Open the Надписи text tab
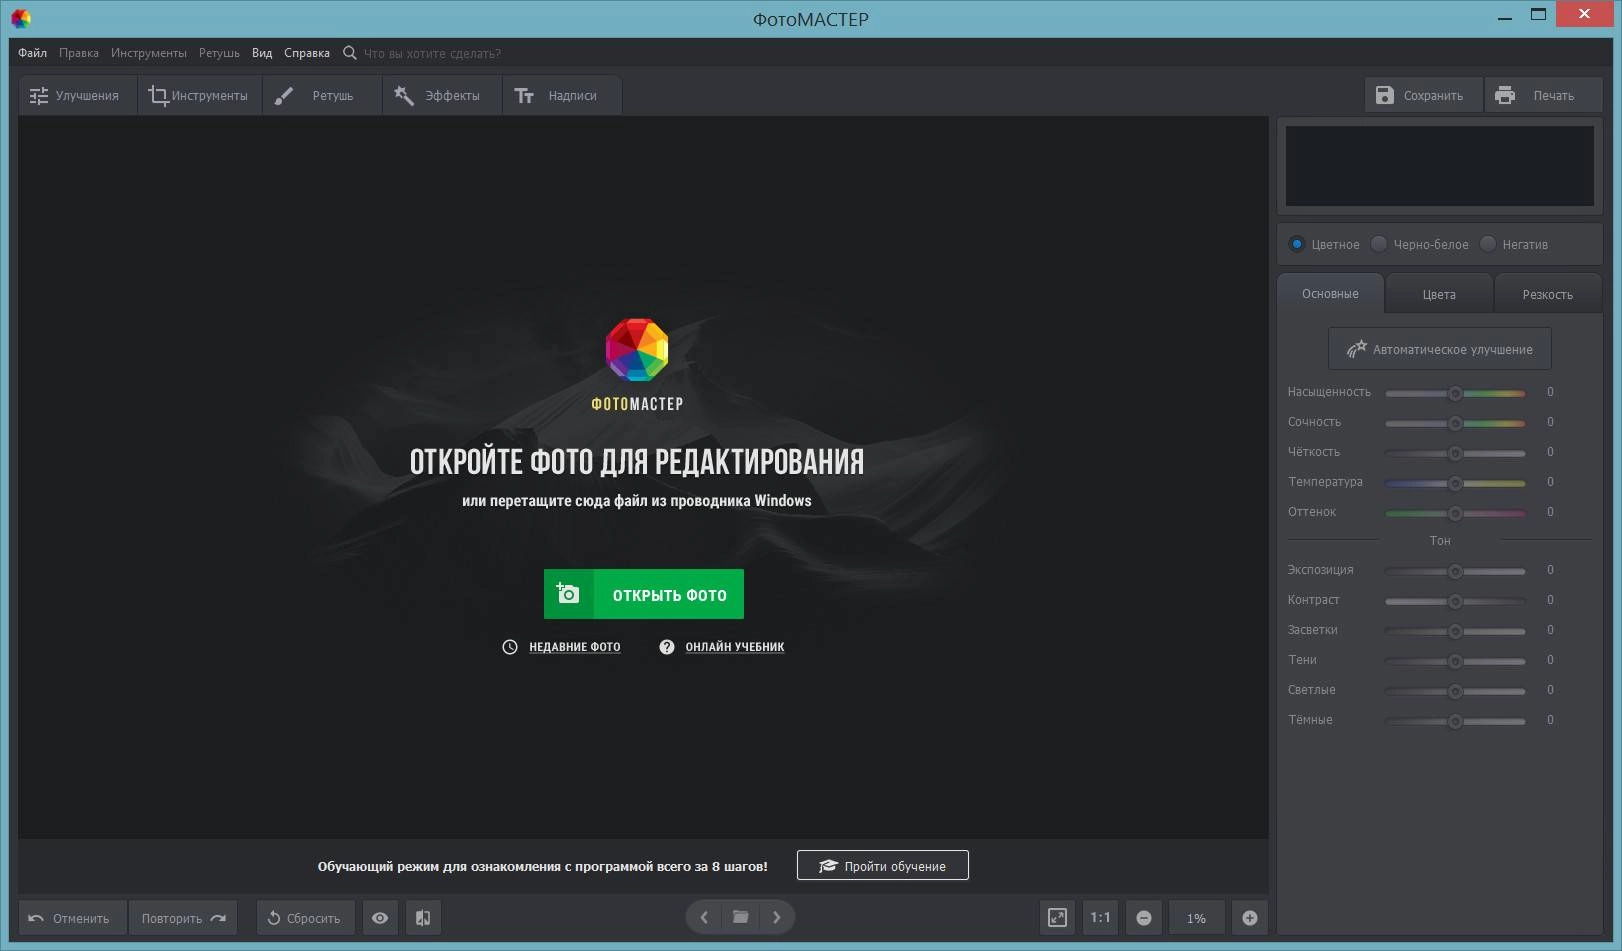Screen dimensions: 1622x951 tap(562, 95)
